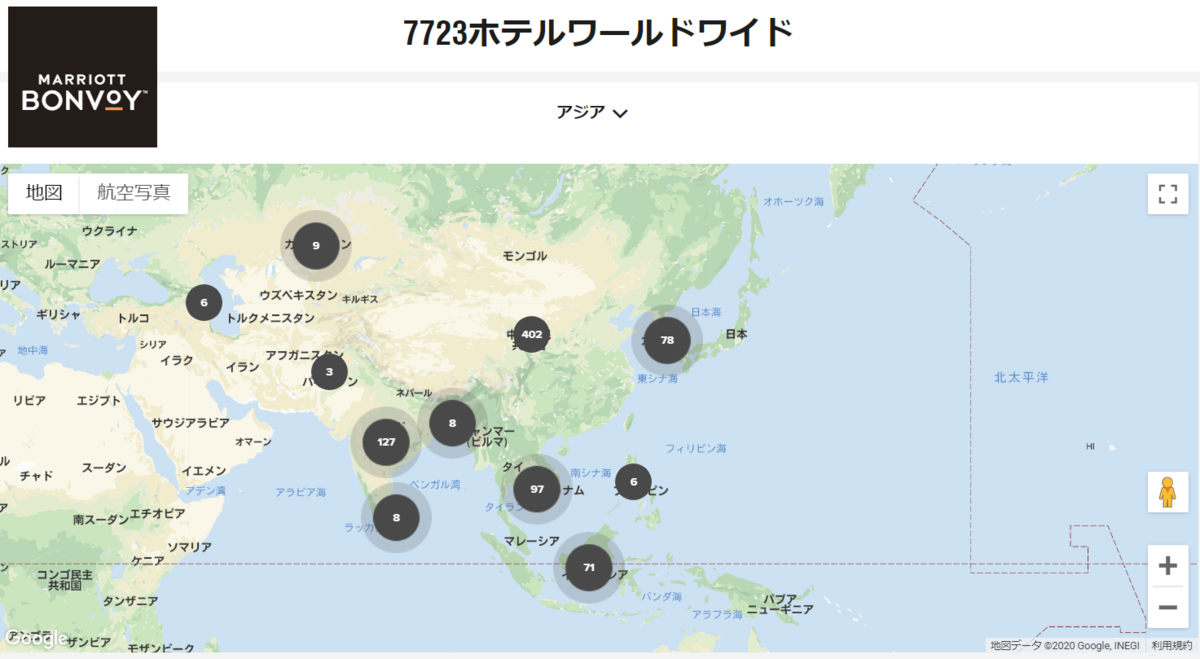Open the 8 hotel cluster near Sri Lanka

tap(396, 517)
